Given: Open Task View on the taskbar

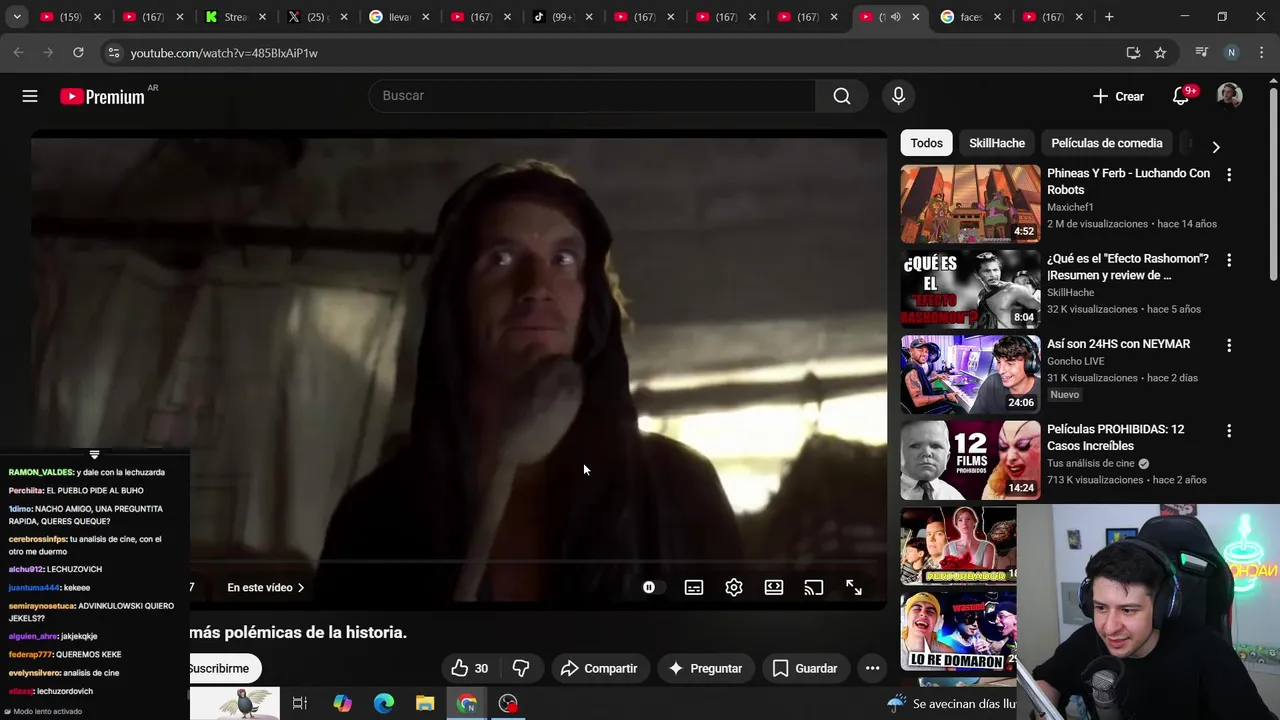Looking at the screenshot, I should [300, 703].
